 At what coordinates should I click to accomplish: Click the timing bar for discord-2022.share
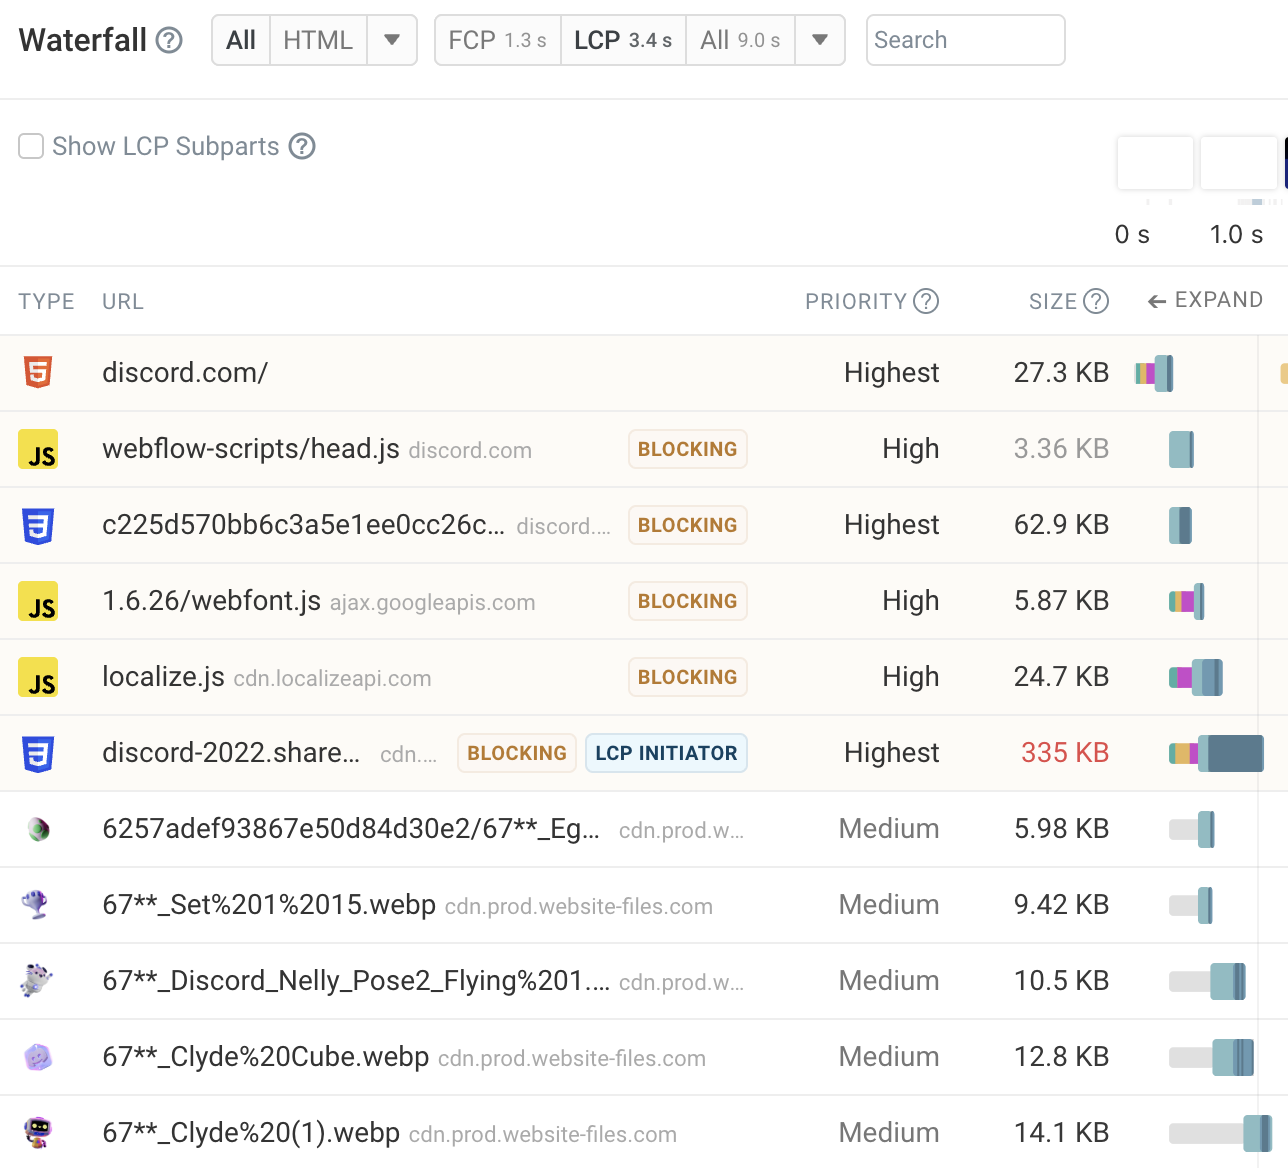[x=1216, y=753]
